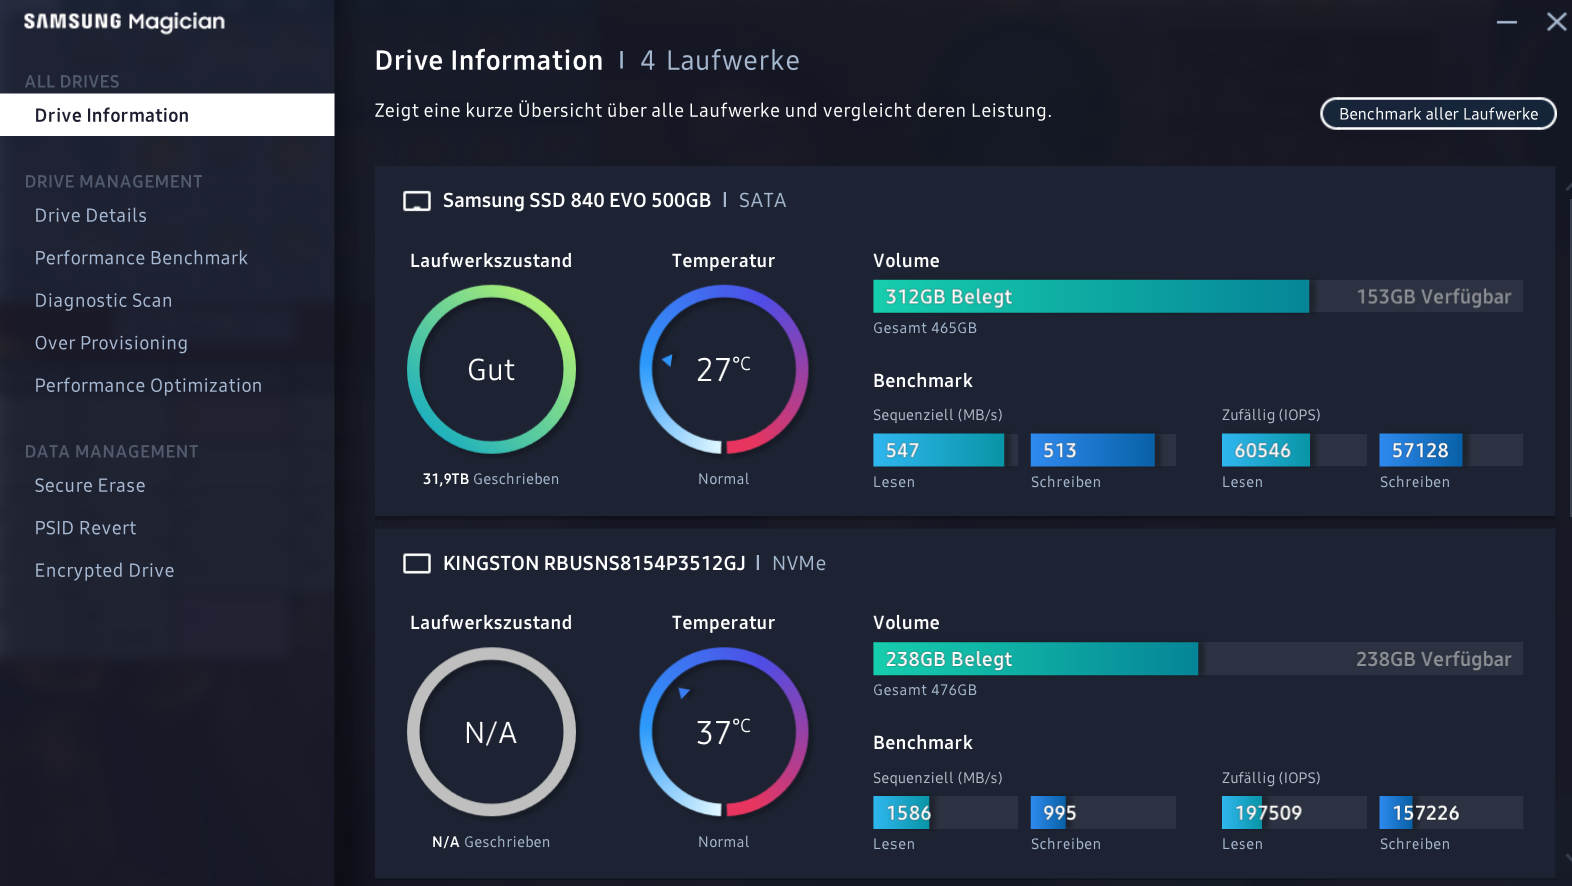Click Samsung 840 EVO health gauge 'Gut'
The image size is (1572, 886).
[x=491, y=370]
